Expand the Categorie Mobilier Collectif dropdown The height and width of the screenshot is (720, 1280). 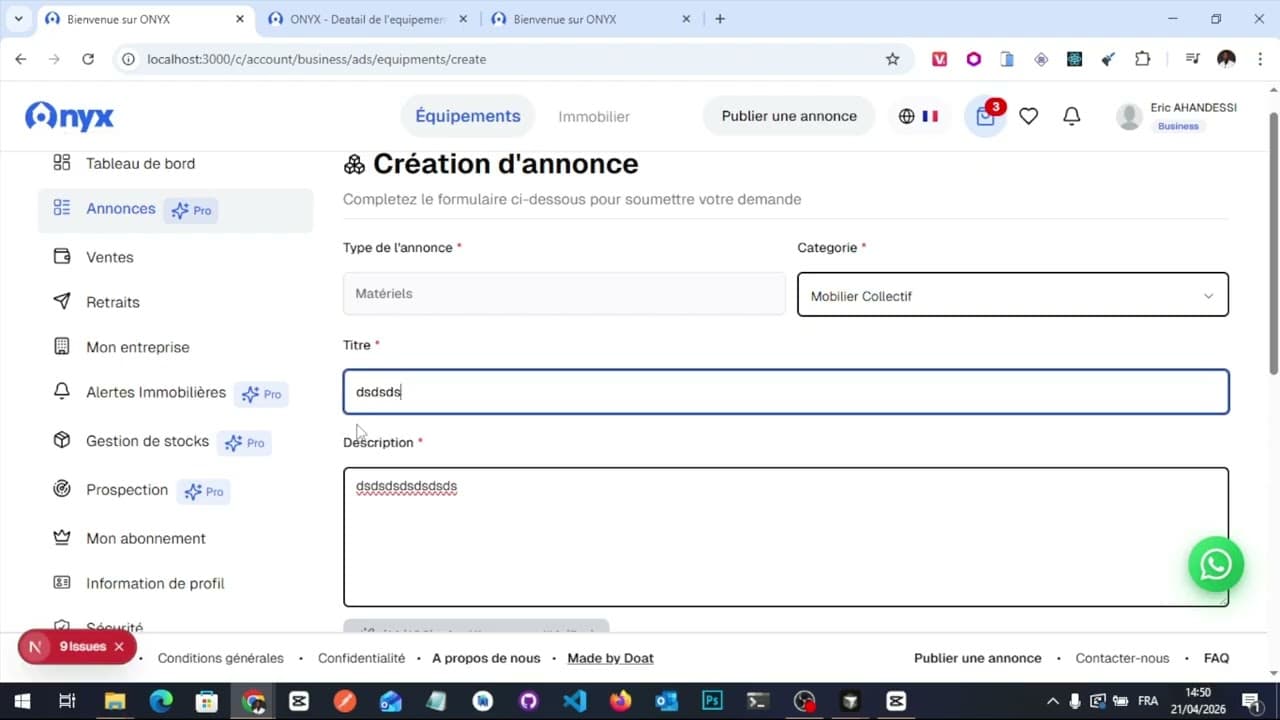coord(1012,295)
